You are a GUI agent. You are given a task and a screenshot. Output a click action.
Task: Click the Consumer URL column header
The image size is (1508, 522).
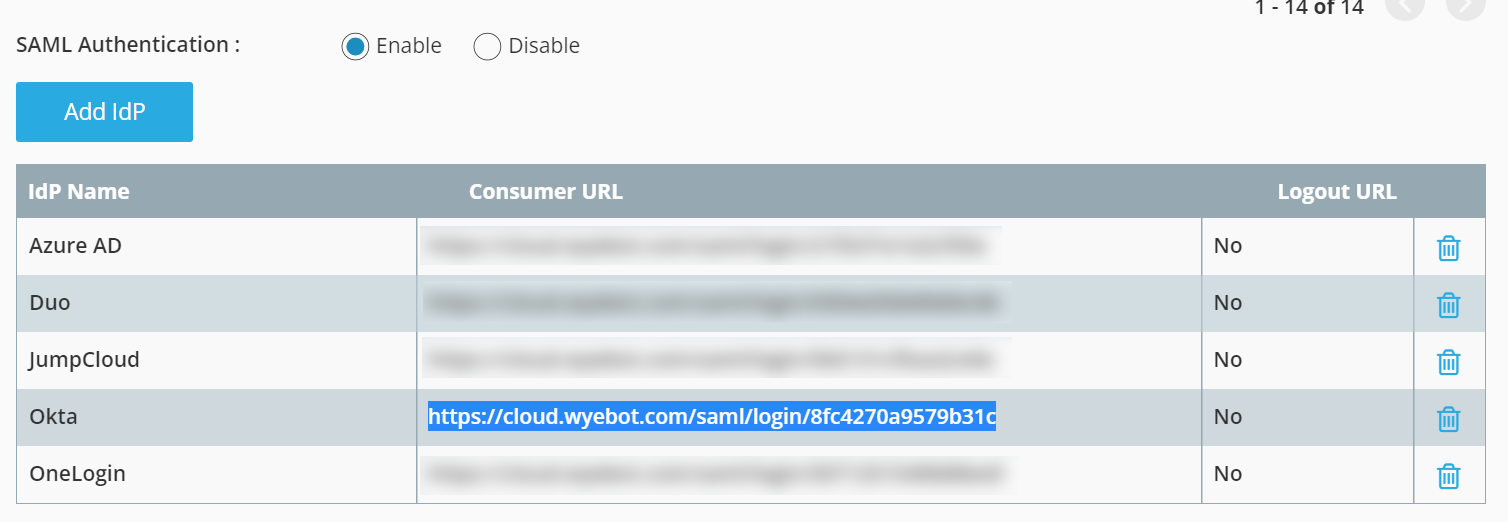click(546, 191)
